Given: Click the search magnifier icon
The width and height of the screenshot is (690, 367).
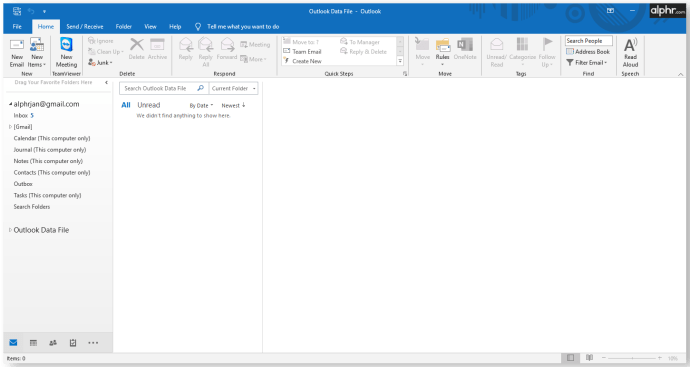Looking at the screenshot, I should point(200,88).
